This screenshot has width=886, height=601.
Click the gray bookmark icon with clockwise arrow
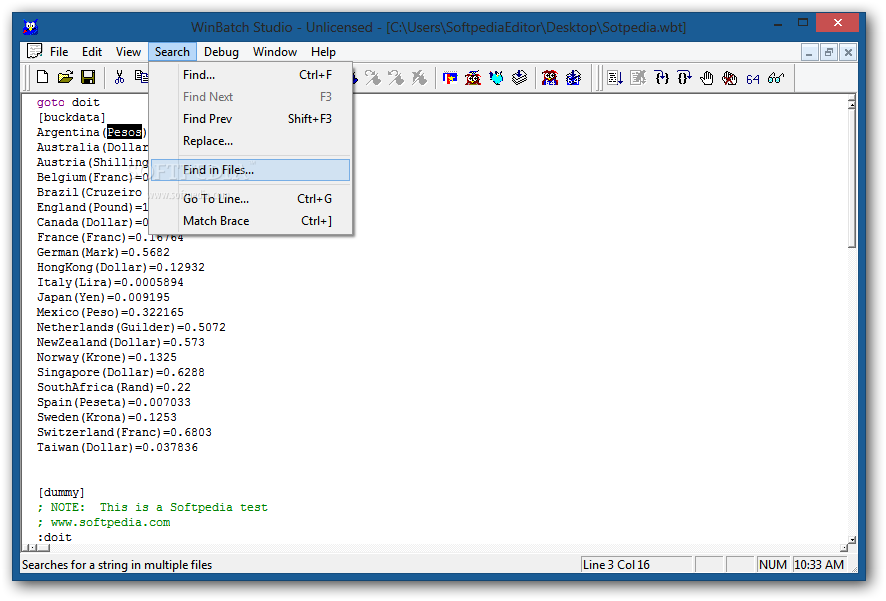coord(373,78)
